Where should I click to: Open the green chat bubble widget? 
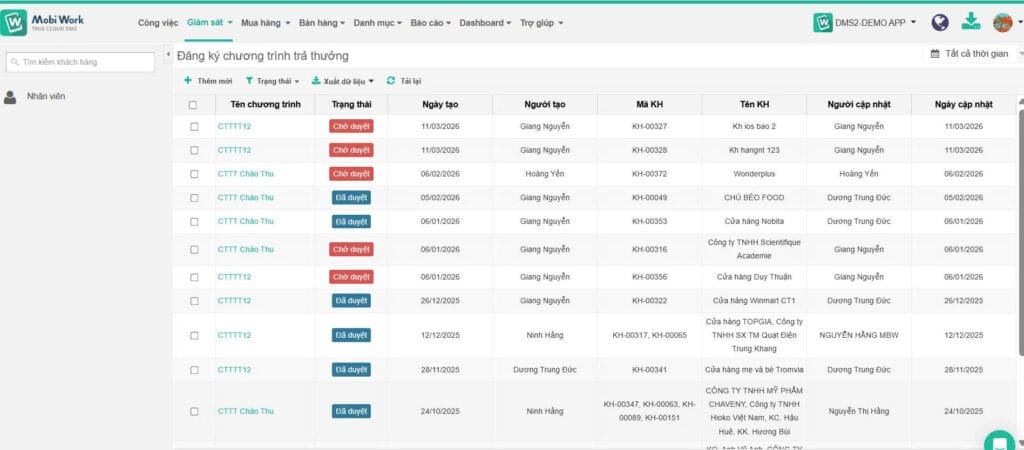click(x=998, y=441)
